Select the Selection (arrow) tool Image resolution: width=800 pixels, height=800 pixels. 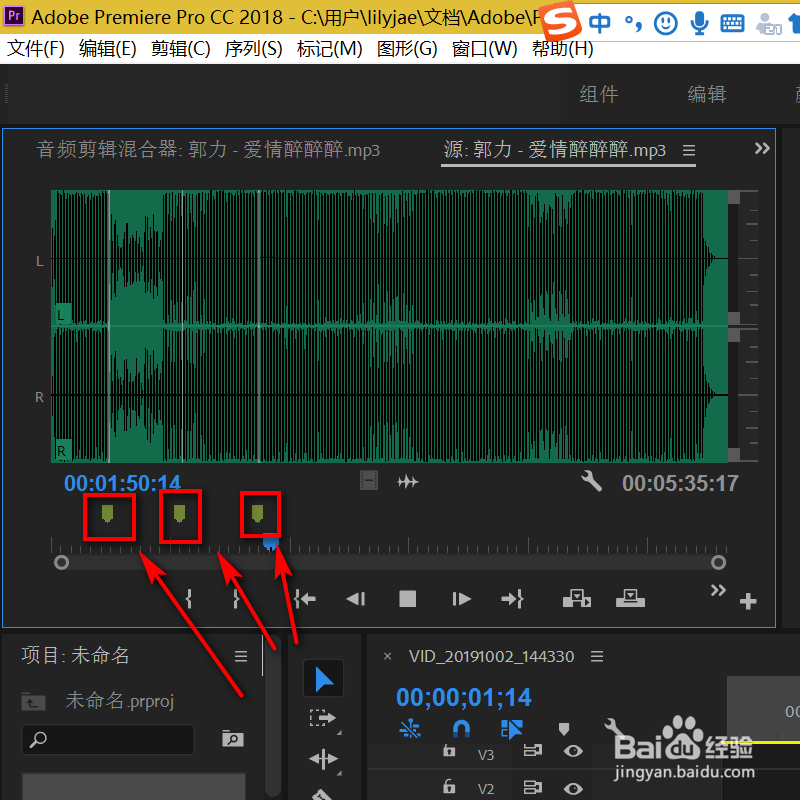[323, 679]
